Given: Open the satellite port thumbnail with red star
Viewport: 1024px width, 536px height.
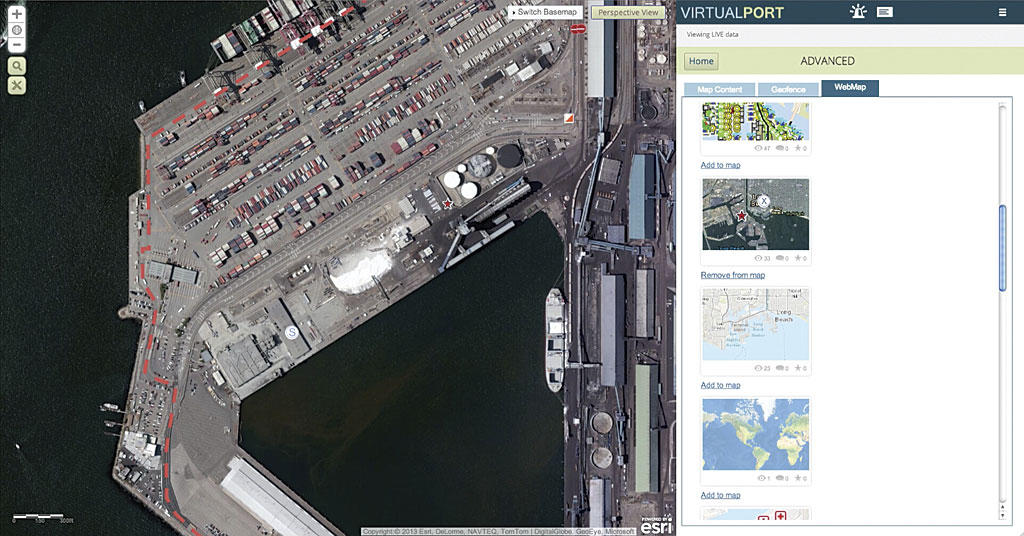Looking at the screenshot, I should click(x=756, y=214).
